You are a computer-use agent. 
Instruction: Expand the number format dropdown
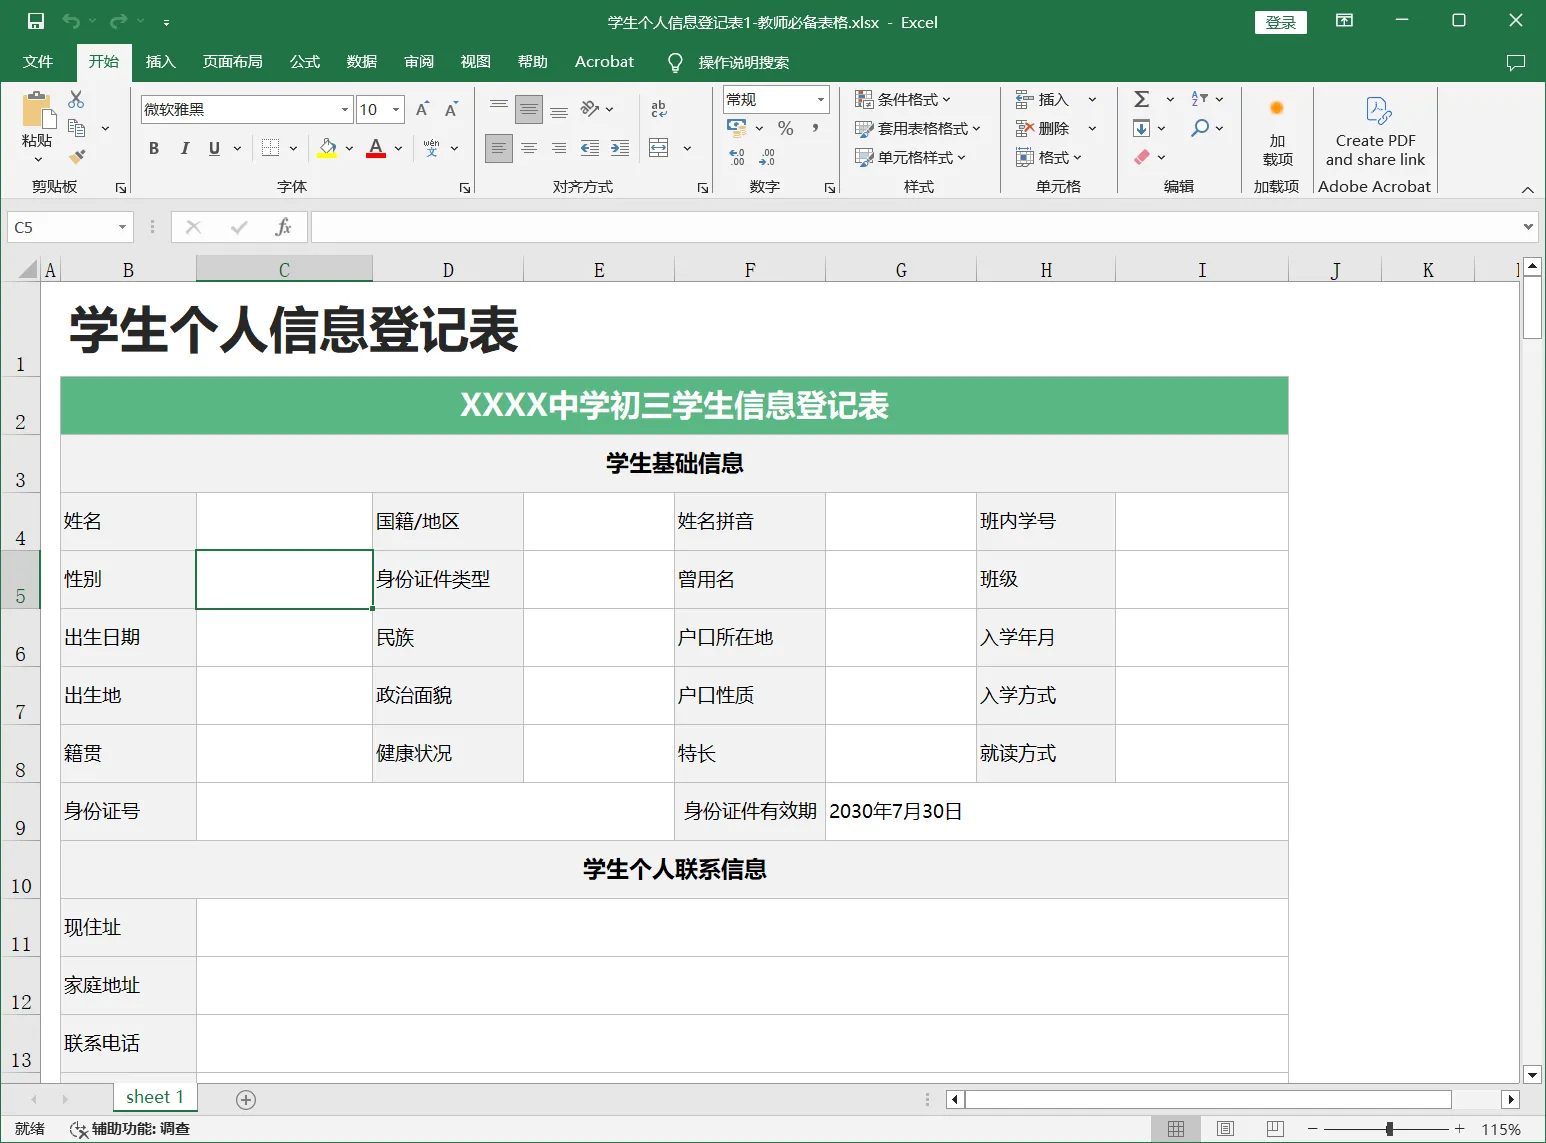coord(821,99)
